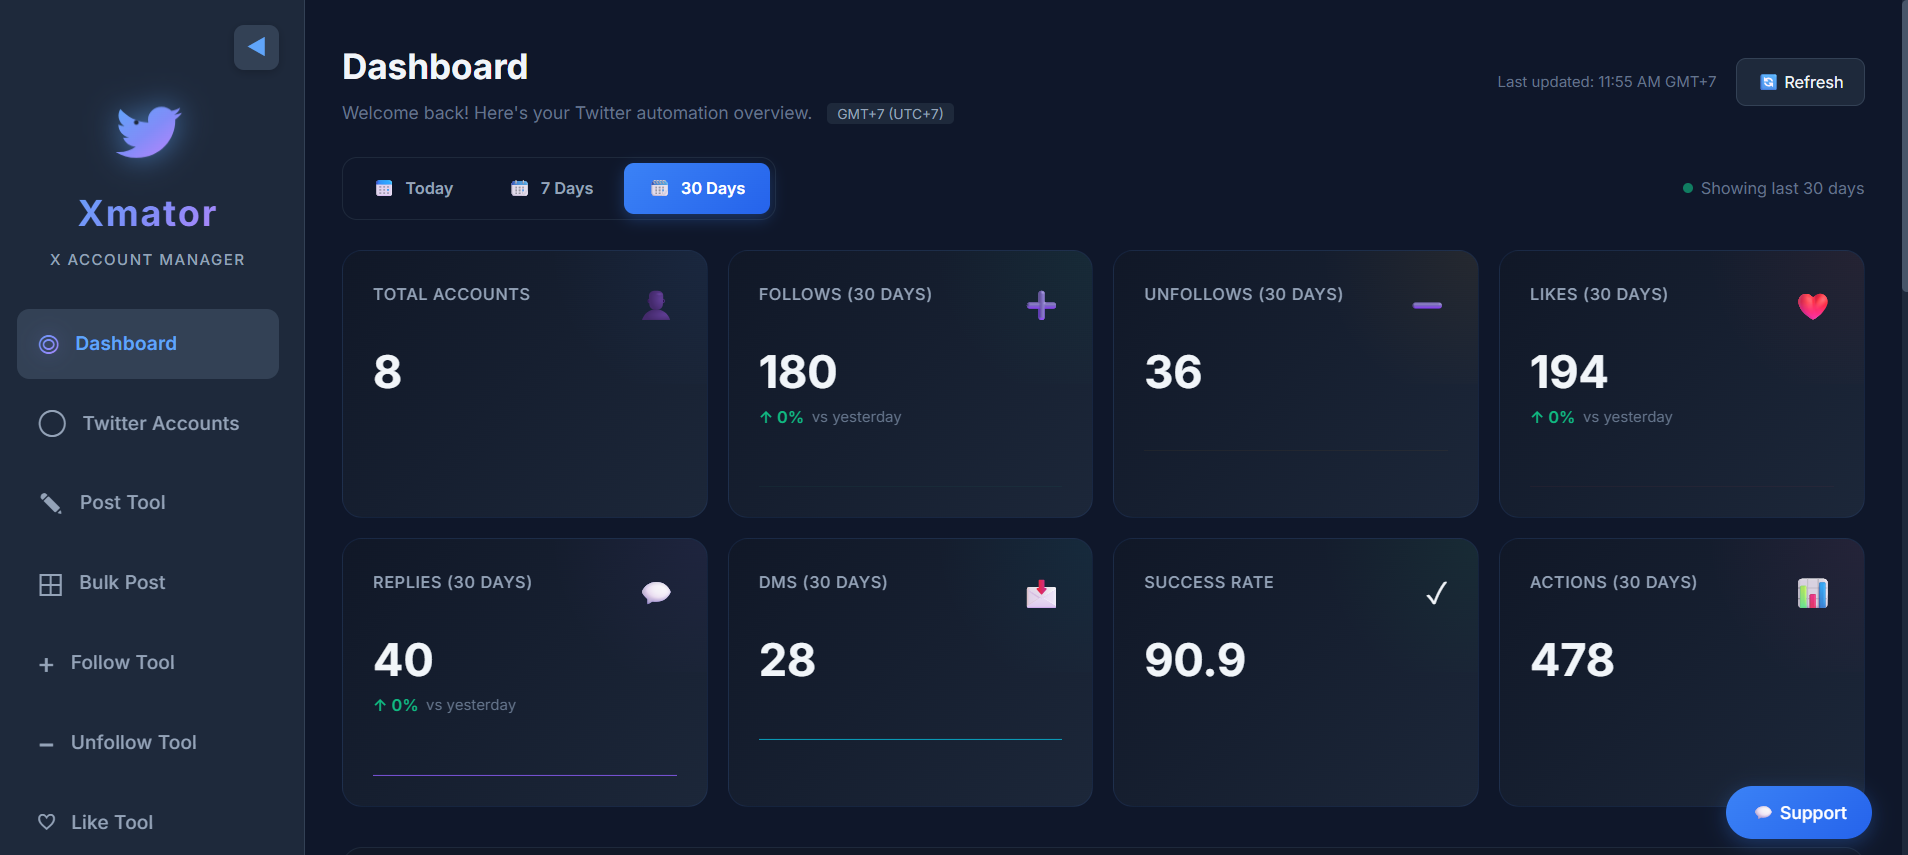Open the Unfollow Tool
Viewport: 1908px width, 855px height.
coord(148,743)
